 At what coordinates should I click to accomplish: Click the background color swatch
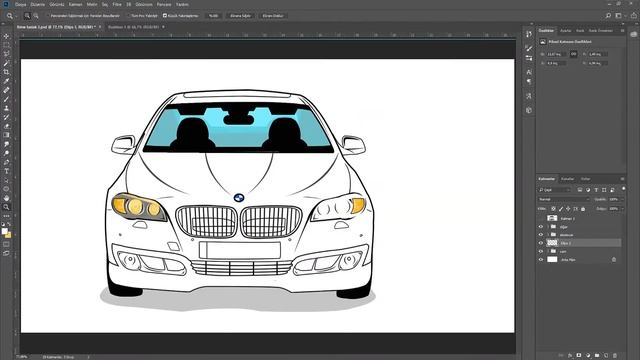tap(8, 235)
